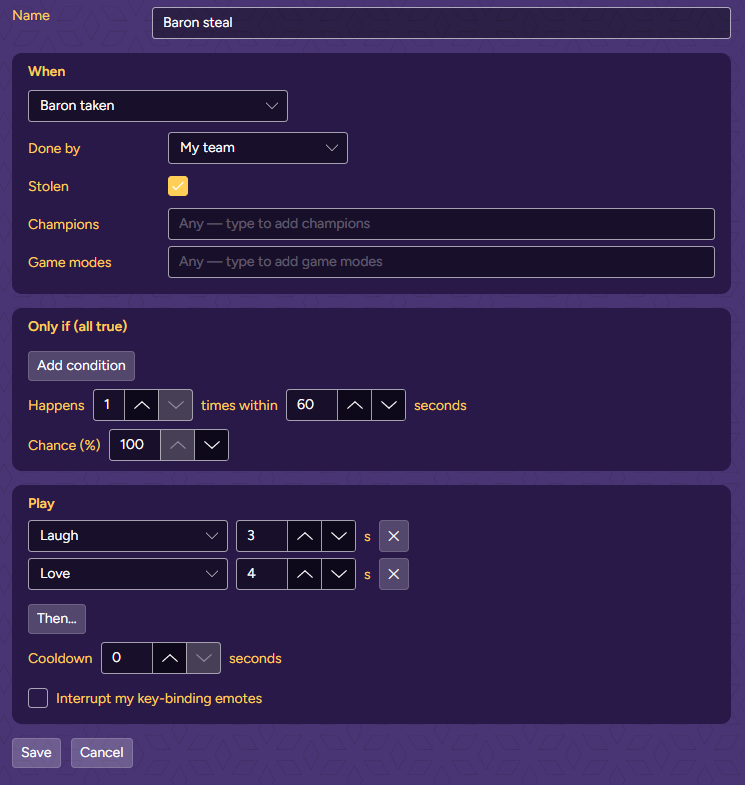Increase the Laugh emote duration

coord(304,536)
